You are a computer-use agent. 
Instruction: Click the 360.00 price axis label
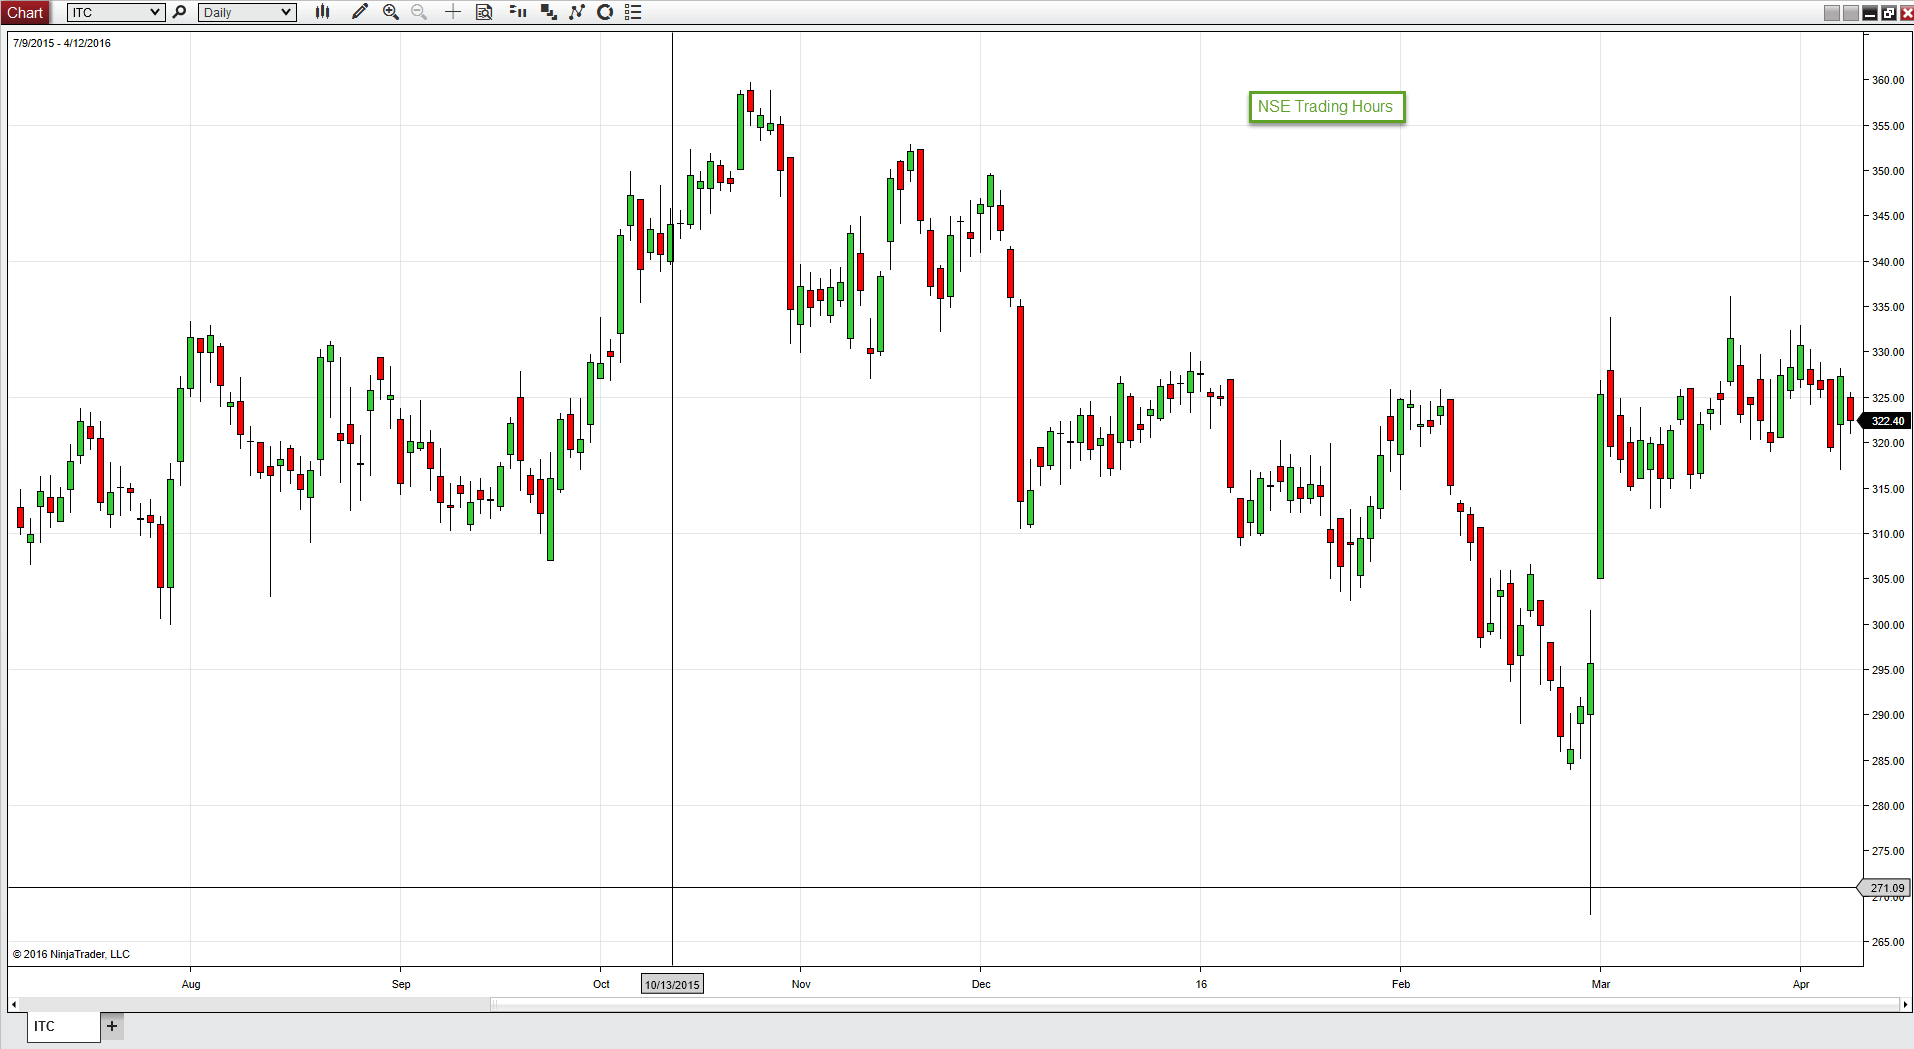[1888, 80]
